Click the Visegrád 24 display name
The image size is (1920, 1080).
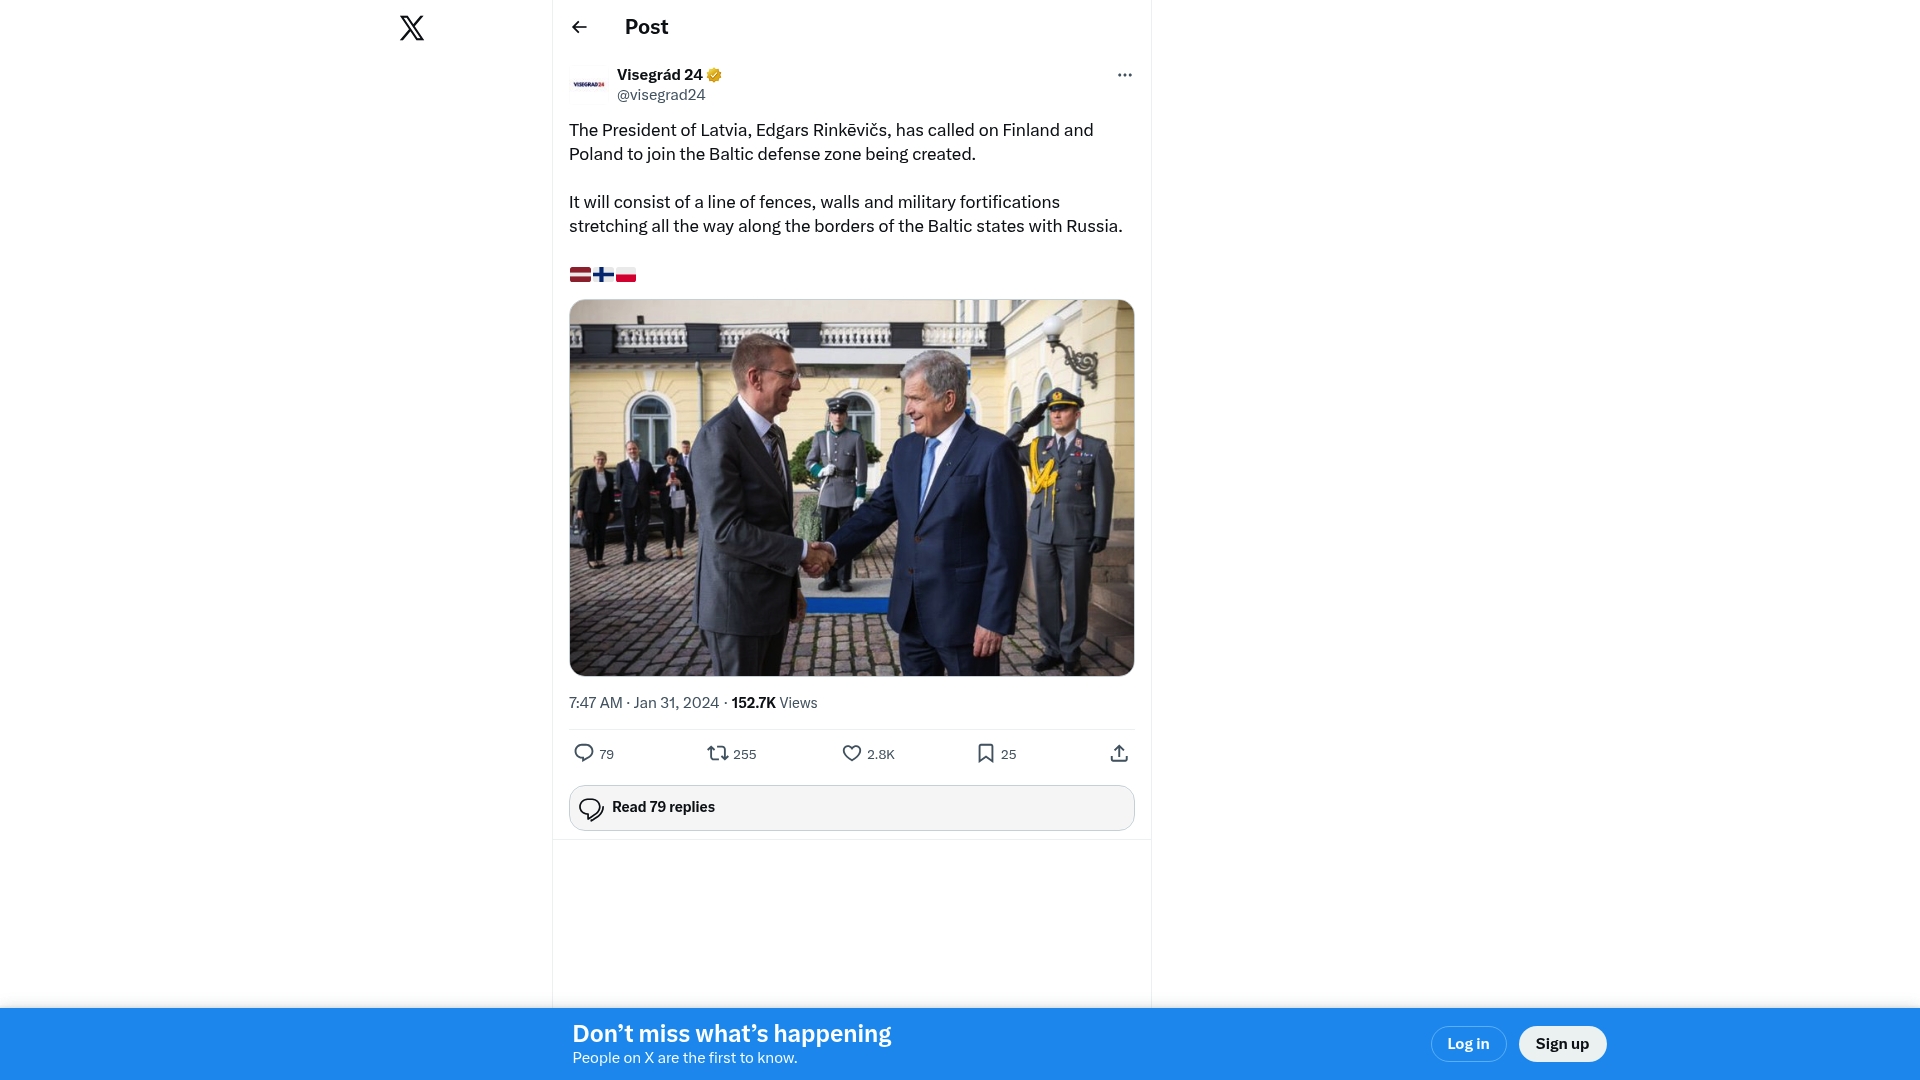pyautogui.click(x=659, y=75)
